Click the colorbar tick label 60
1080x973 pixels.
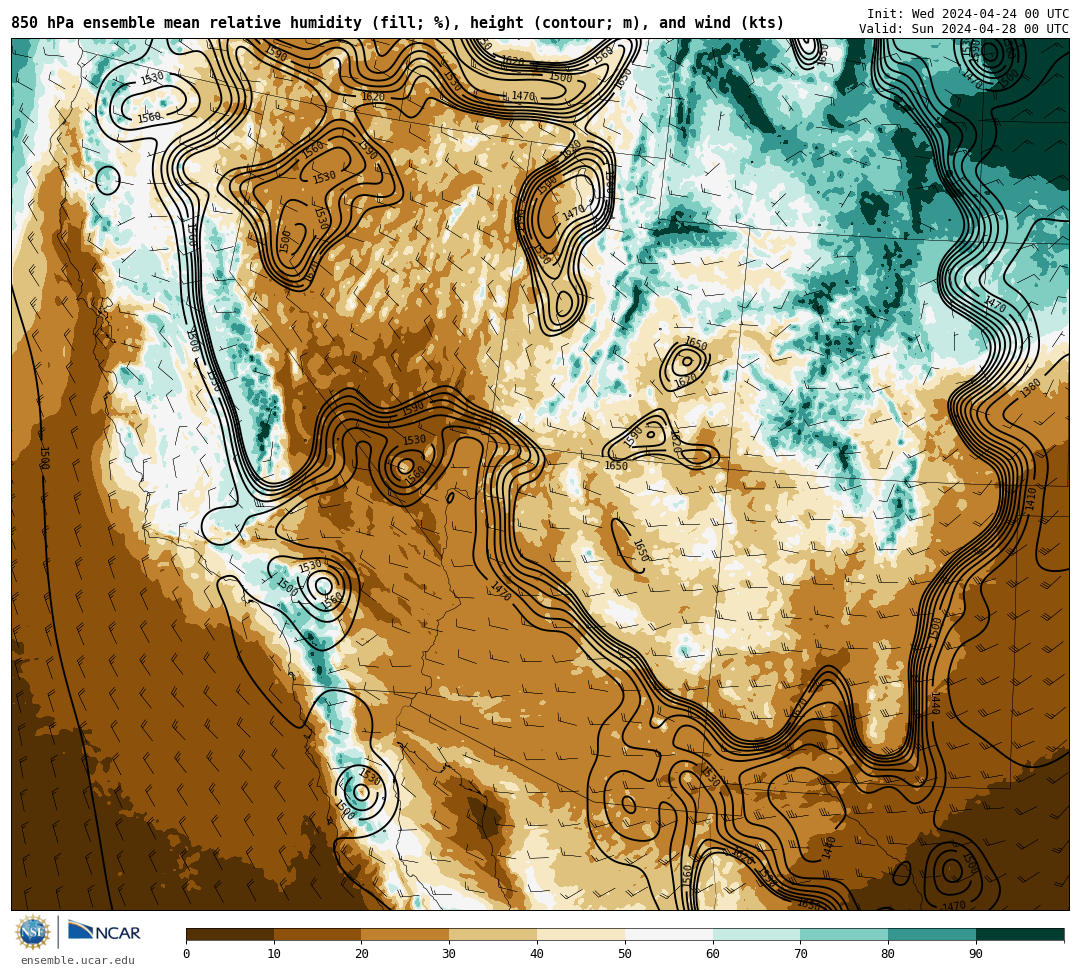pos(713,954)
